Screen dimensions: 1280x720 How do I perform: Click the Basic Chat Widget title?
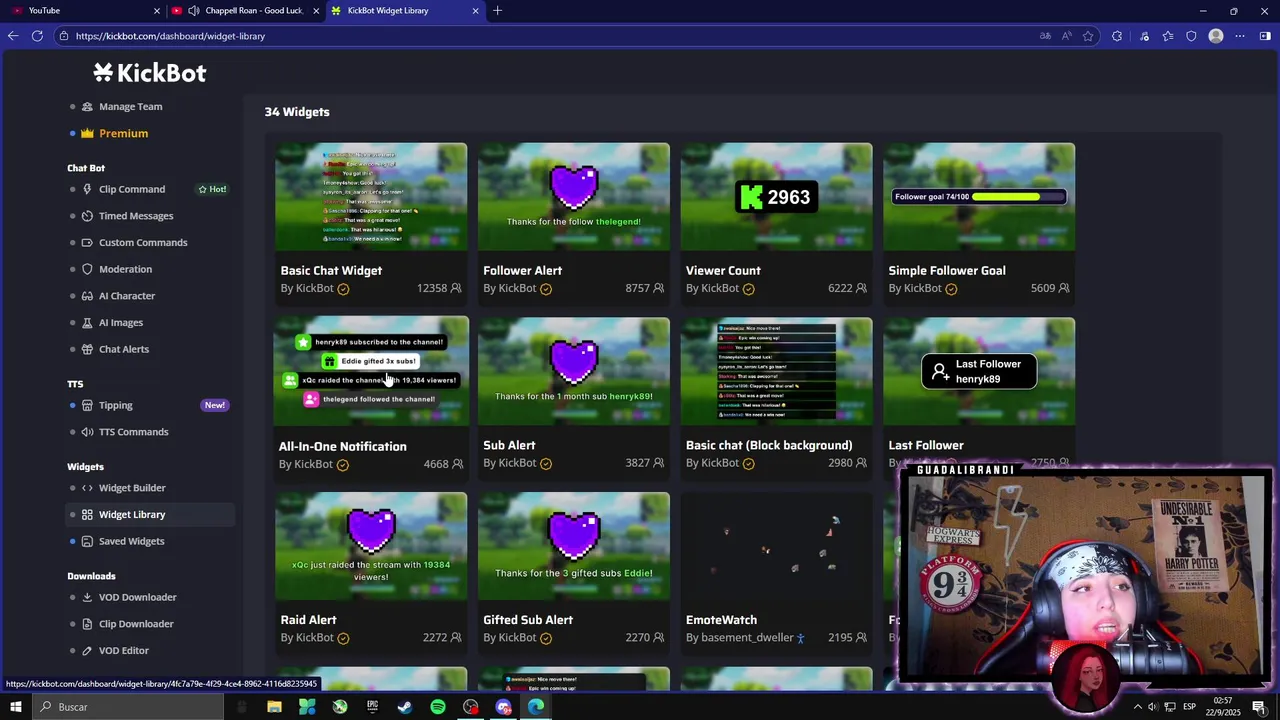pos(331,270)
